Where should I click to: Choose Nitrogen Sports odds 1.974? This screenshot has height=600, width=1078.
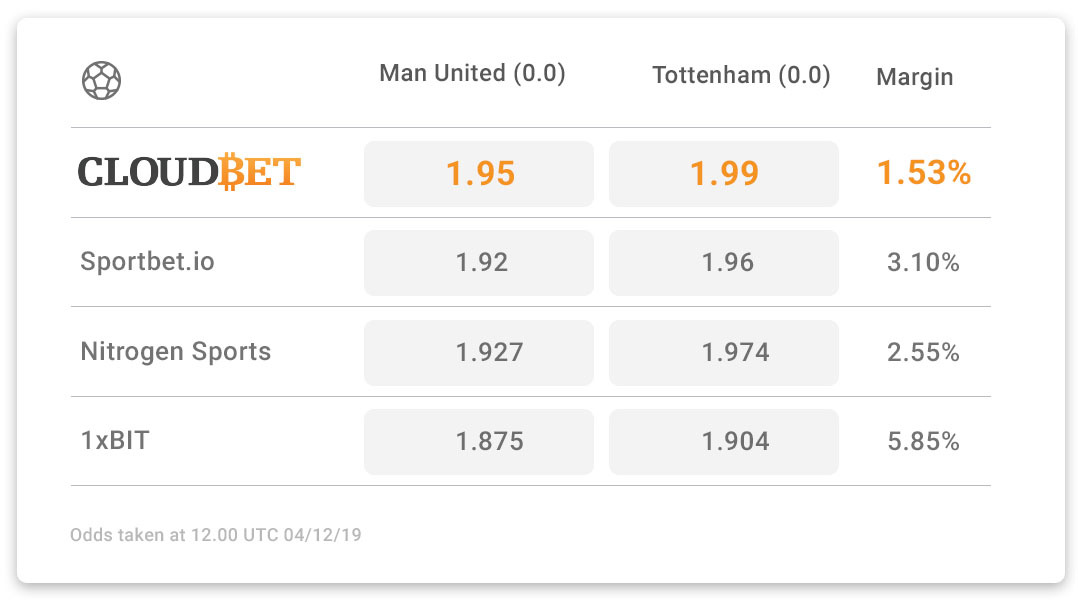724,353
